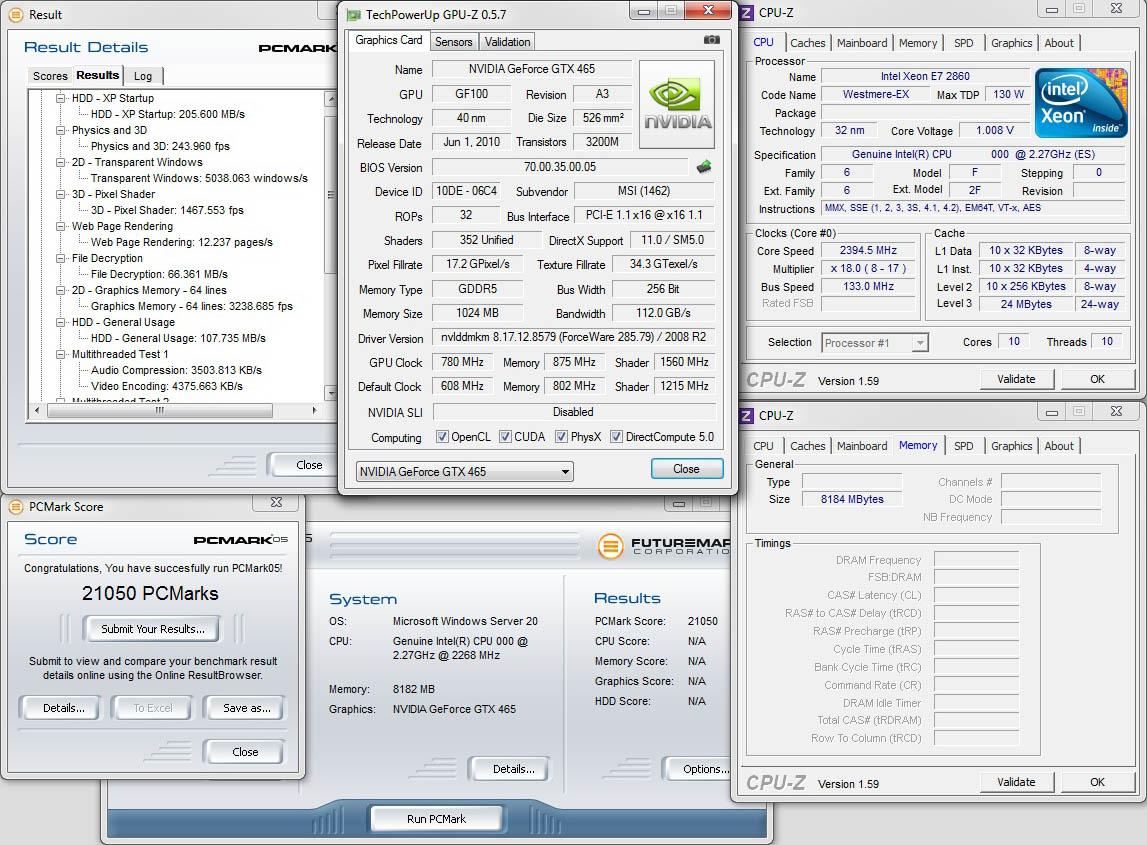Click Validate in top CPU-Z window
The height and width of the screenshot is (845, 1147).
click(x=1016, y=379)
